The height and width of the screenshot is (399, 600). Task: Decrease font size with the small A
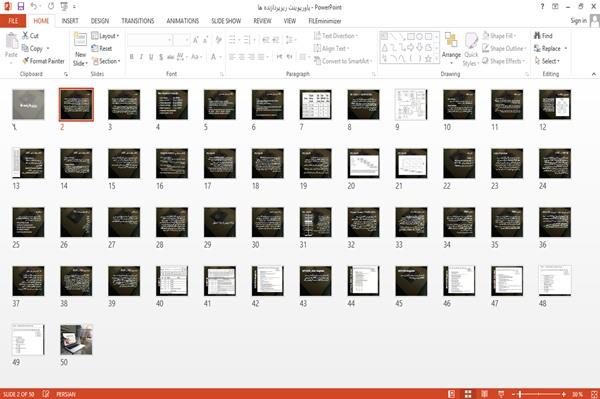(205, 40)
